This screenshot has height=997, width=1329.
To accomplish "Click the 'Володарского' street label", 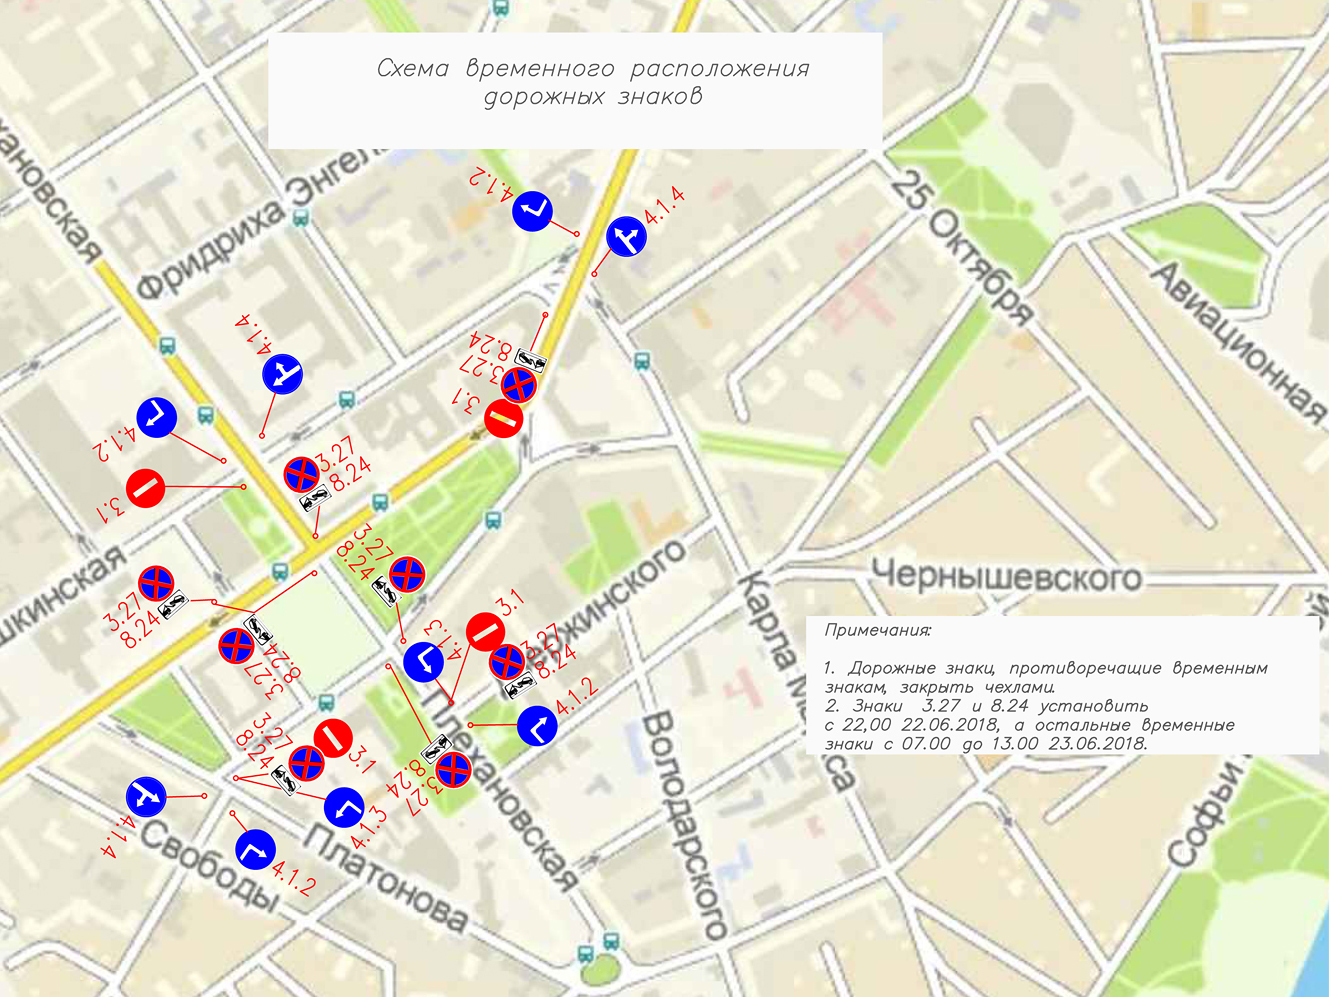I will pyautogui.click(x=686, y=825).
